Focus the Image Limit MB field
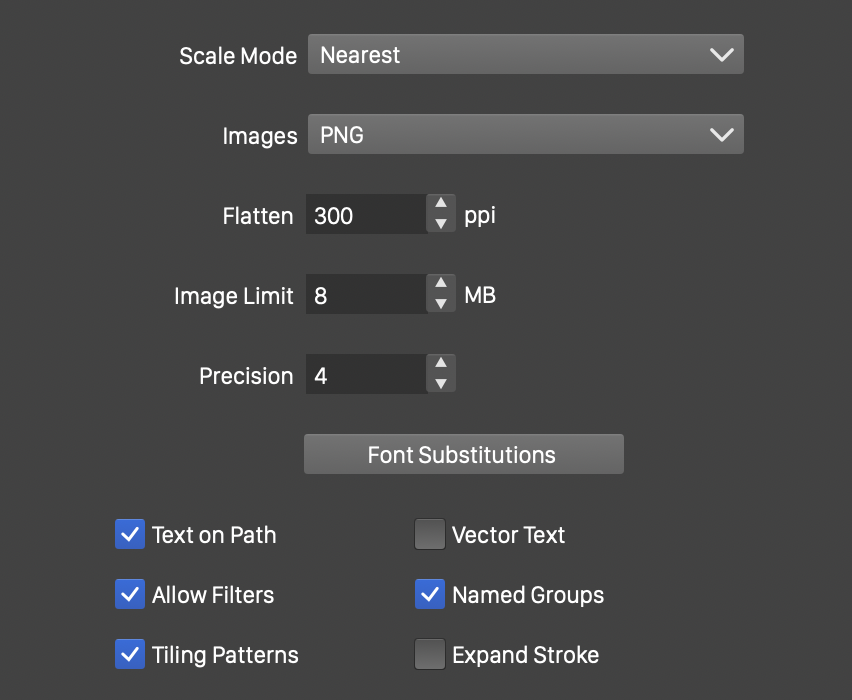The image size is (852, 700). coord(365,295)
